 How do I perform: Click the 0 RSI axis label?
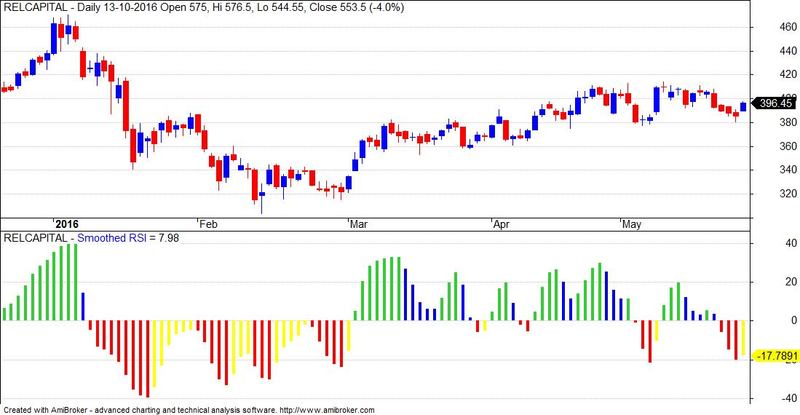[794, 321]
